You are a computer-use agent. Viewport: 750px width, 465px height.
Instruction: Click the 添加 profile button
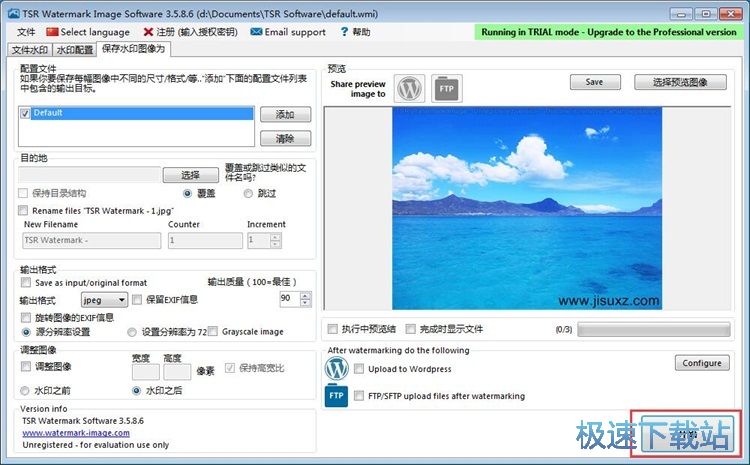coord(286,114)
